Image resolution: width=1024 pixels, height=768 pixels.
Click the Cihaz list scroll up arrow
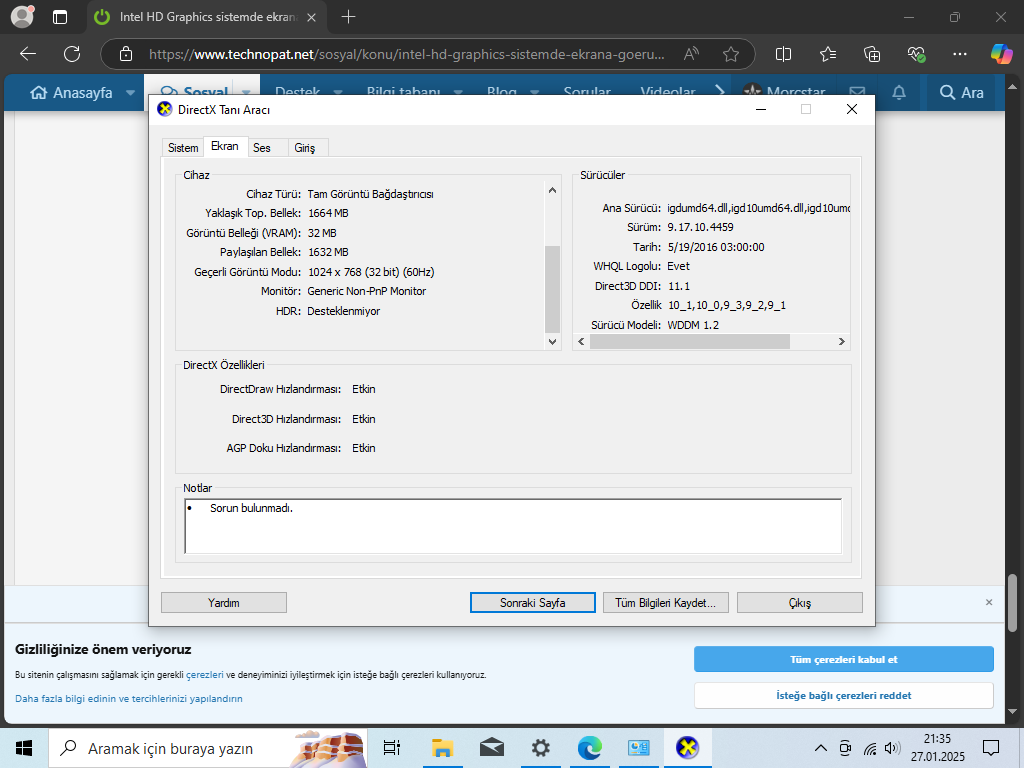[552, 190]
